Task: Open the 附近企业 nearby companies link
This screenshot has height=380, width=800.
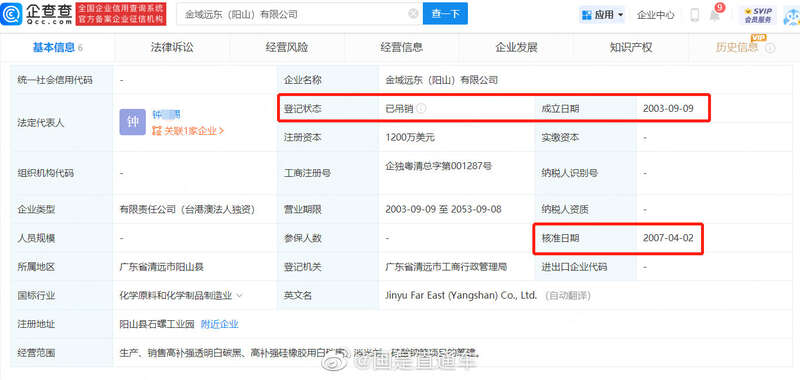Action: pyautogui.click(x=219, y=324)
